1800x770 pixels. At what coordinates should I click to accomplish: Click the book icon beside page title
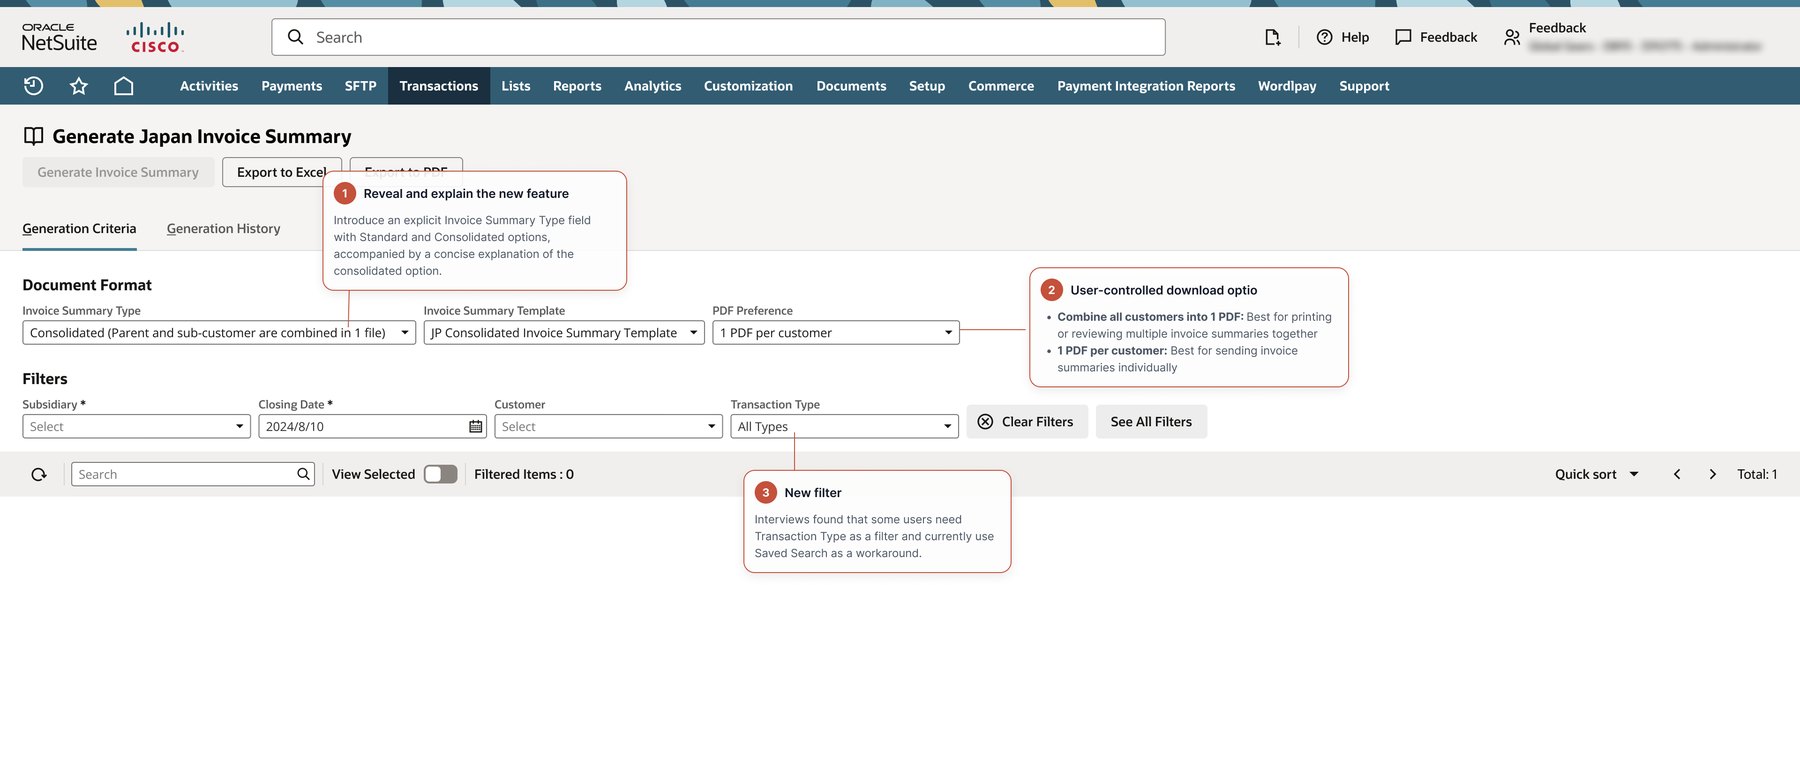click(x=33, y=136)
